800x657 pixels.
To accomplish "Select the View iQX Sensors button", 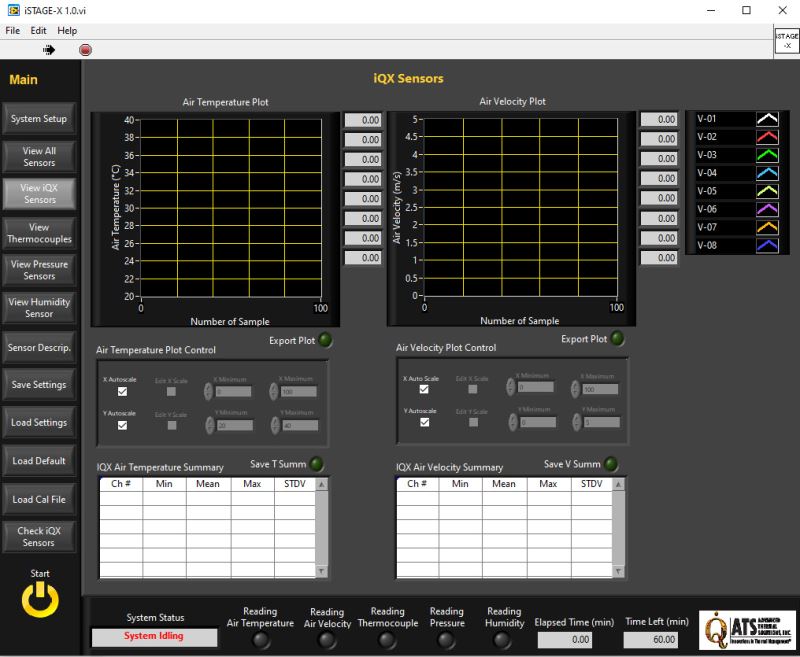I will [x=39, y=194].
